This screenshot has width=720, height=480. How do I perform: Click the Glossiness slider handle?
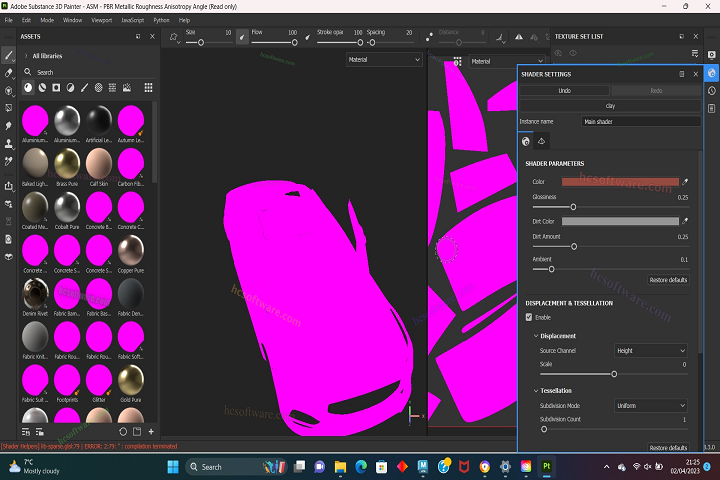coord(573,207)
